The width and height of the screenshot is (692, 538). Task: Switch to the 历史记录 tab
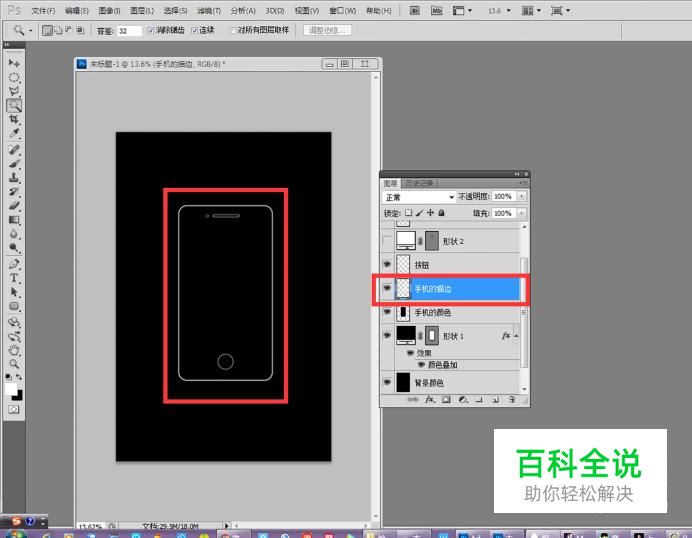coord(419,183)
